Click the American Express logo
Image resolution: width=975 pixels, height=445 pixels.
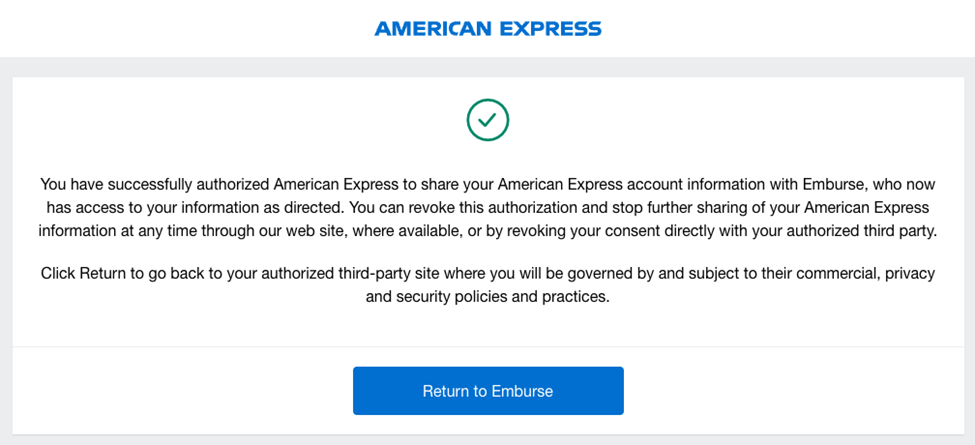488,29
